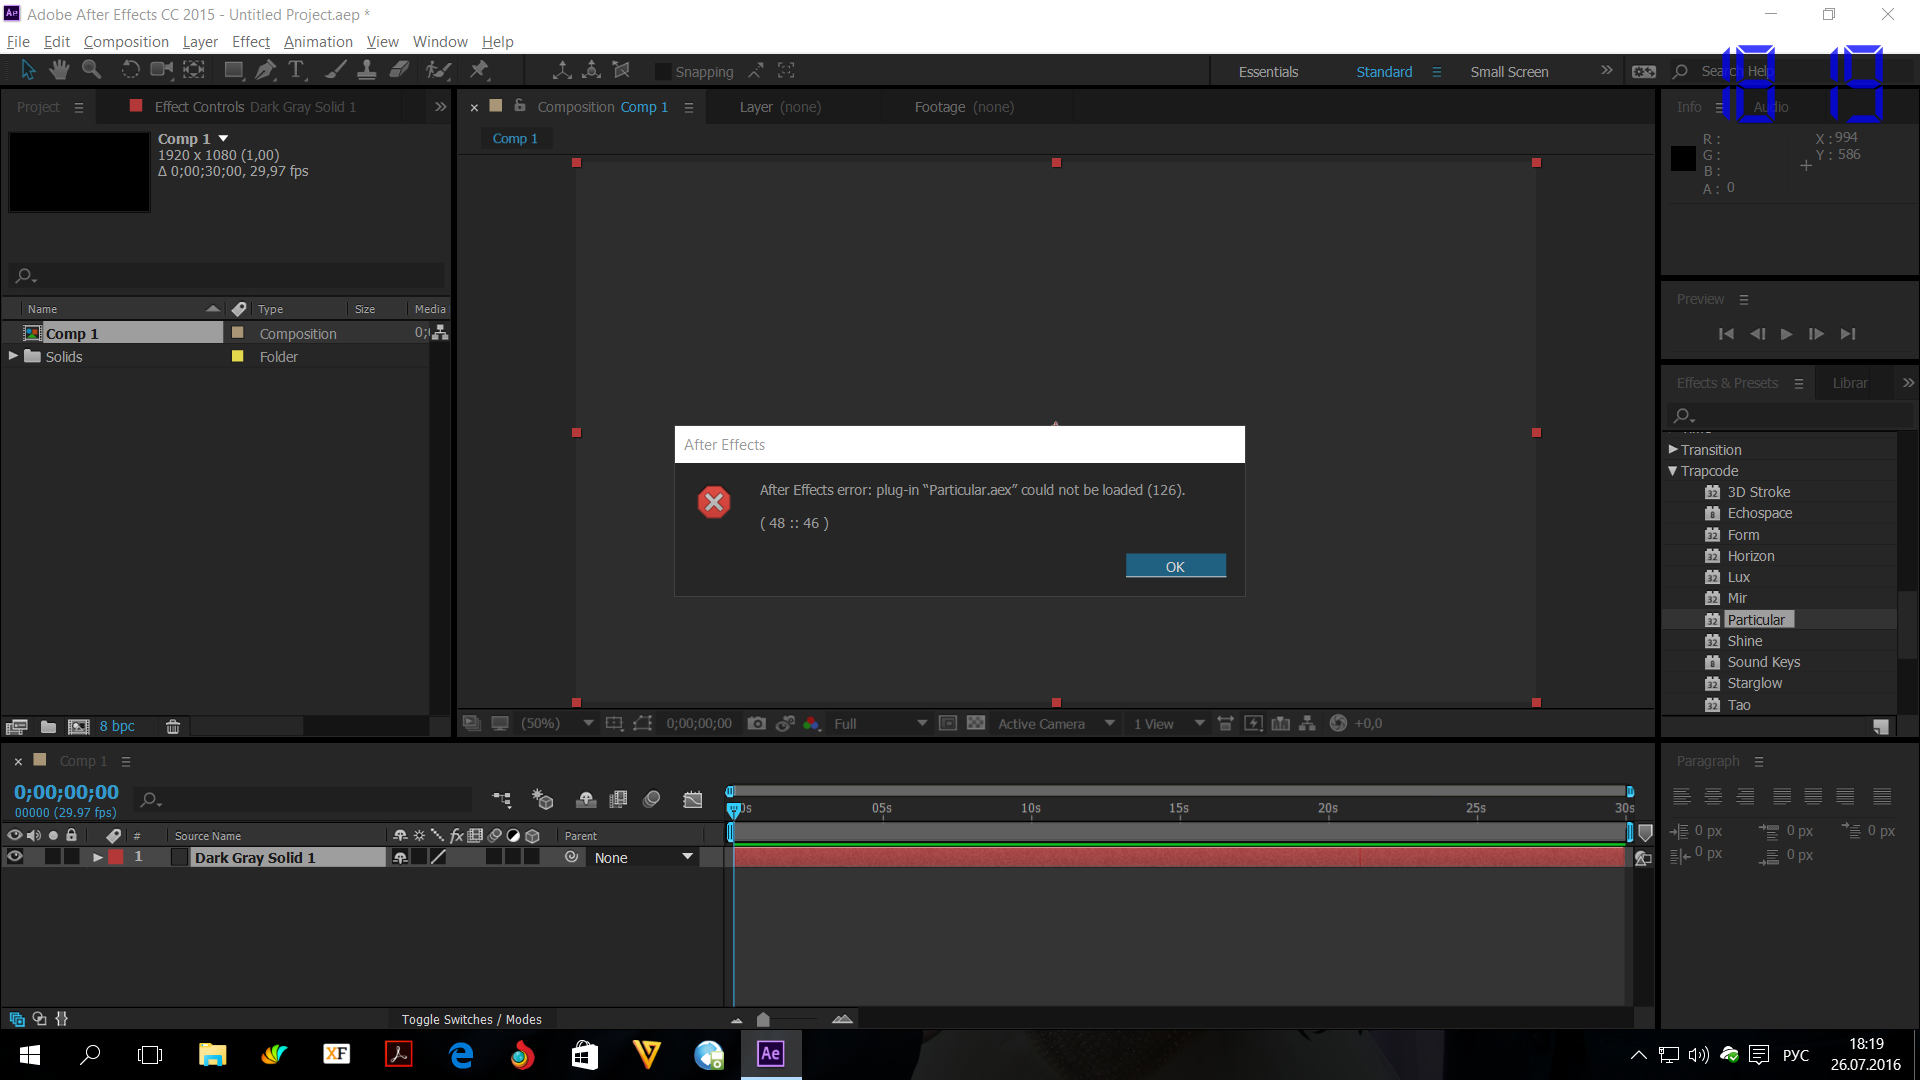1920x1080 pixels.
Task: Select the Zoom magnifier tool
Action: [x=91, y=70]
